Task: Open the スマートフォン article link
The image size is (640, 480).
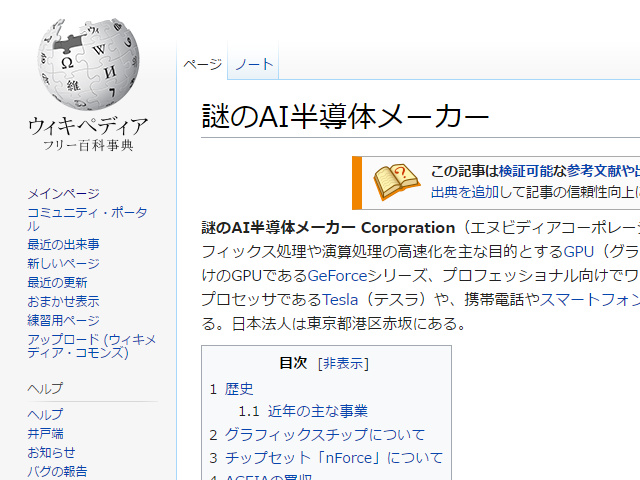Action: (x=590, y=300)
